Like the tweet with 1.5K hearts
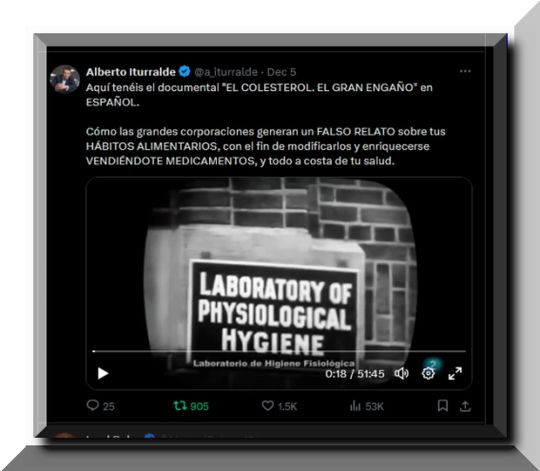This screenshot has height=471, width=540. tap(279, 406)
